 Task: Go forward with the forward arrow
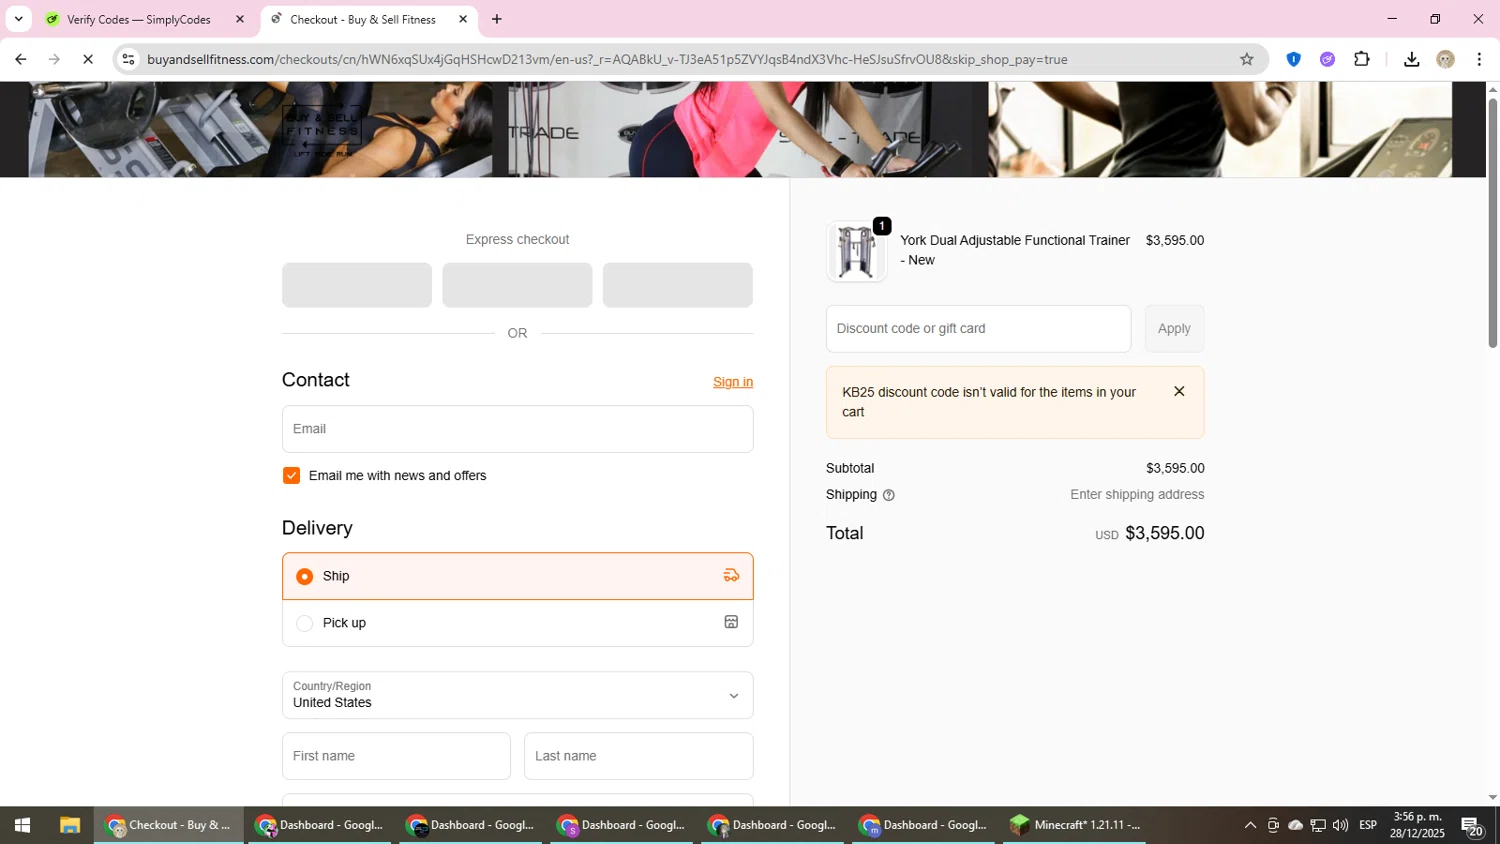54,59
